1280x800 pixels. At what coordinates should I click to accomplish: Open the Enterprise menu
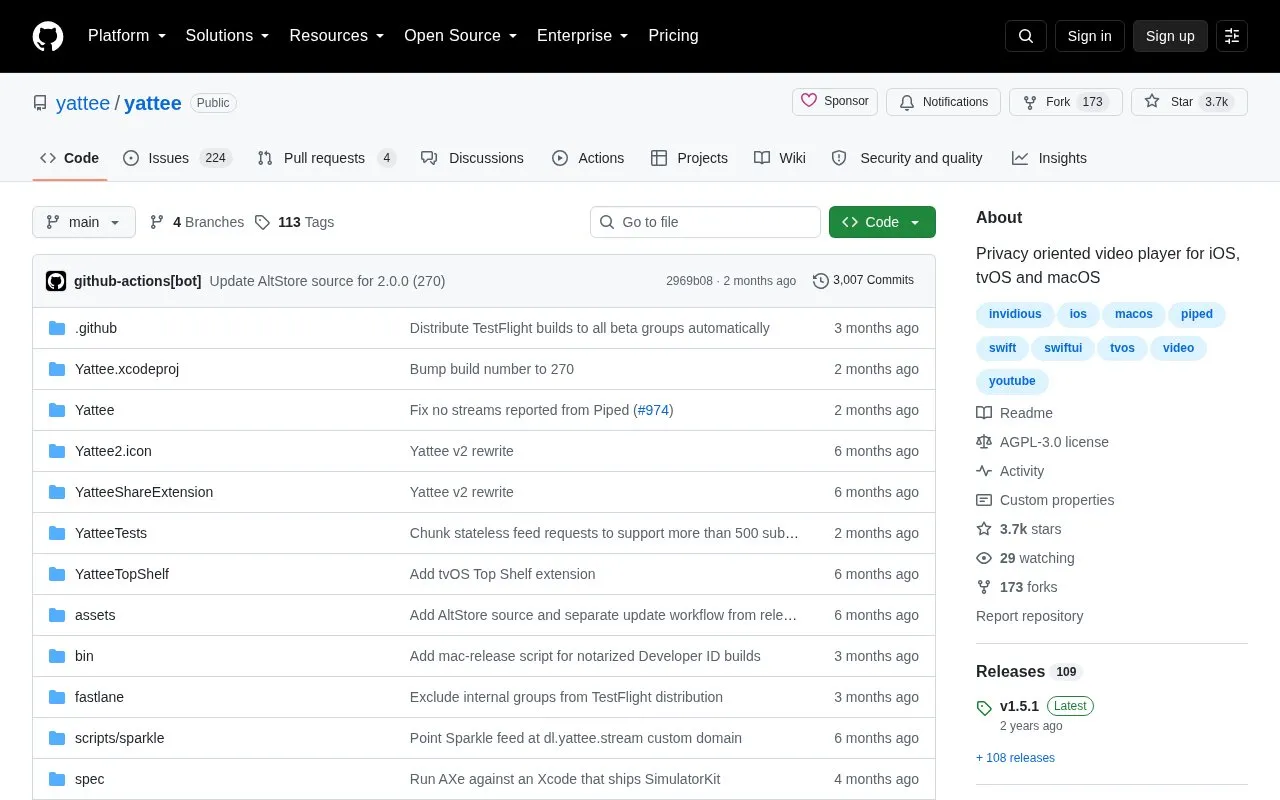point(583,36)
